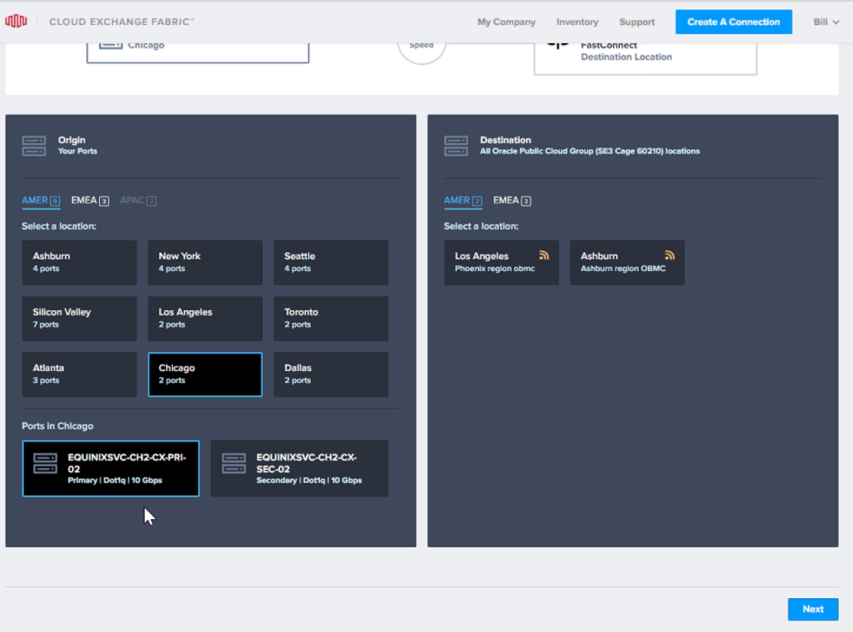Switch to the EMEA tab under Destination

[511, 201]
